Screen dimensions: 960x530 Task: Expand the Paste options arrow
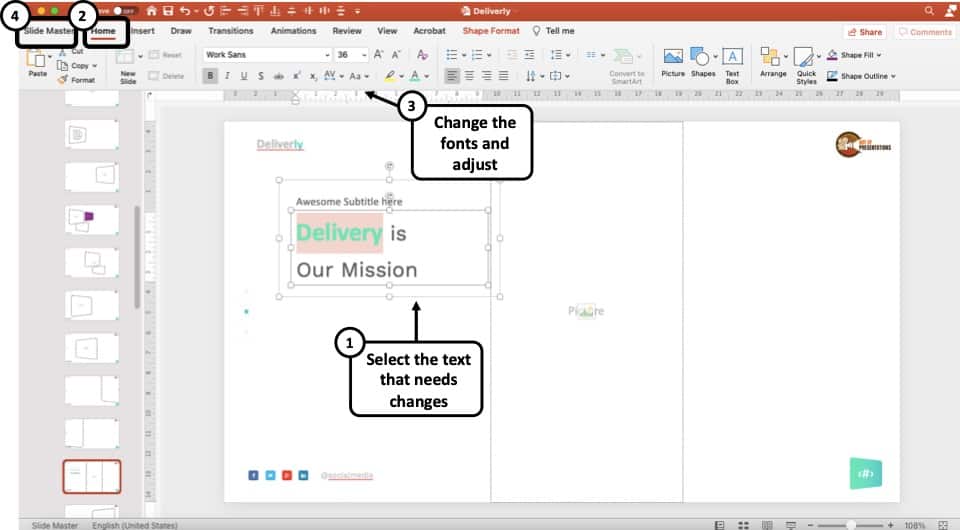(x=50, y=57)
